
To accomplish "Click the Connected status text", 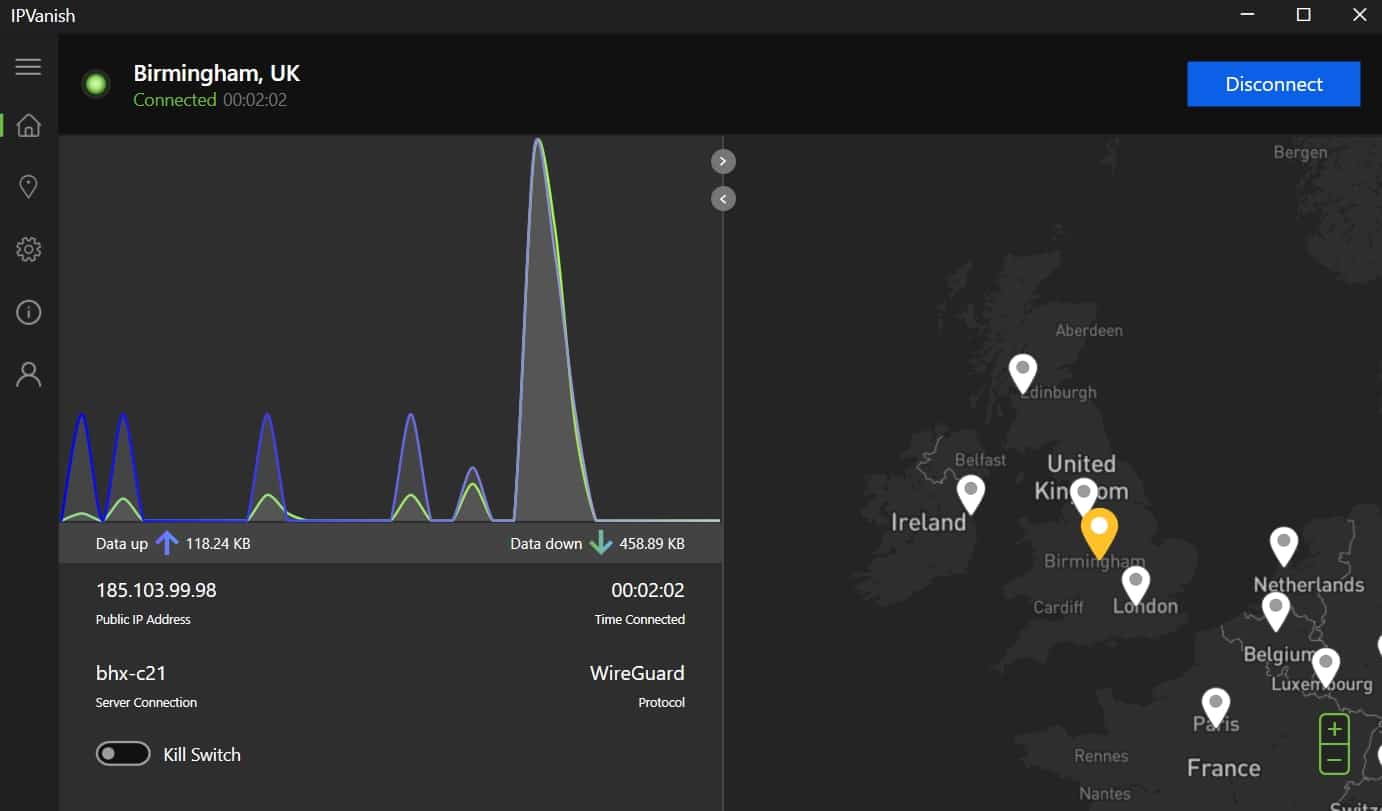I will click(x=175, y=100).
